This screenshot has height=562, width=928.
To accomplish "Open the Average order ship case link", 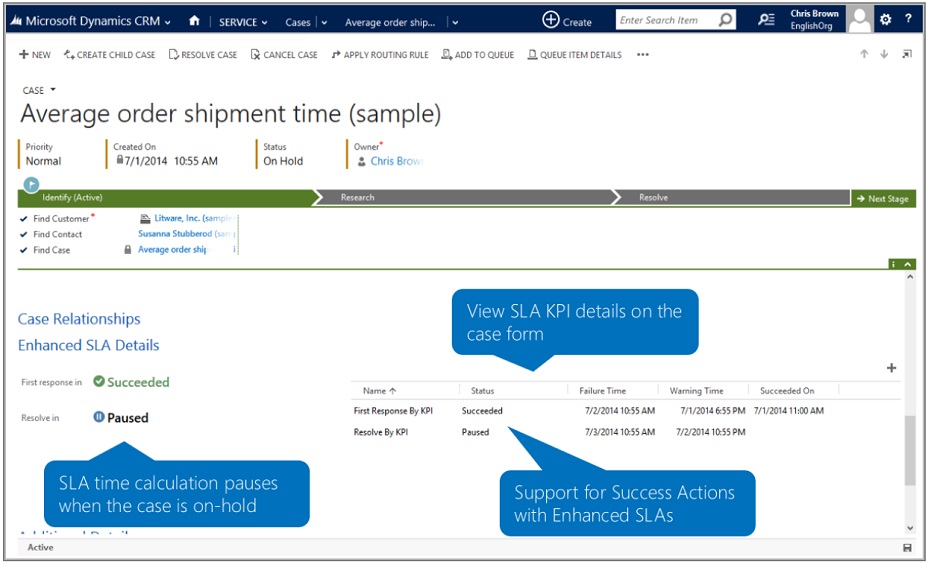I will [172, 250].
